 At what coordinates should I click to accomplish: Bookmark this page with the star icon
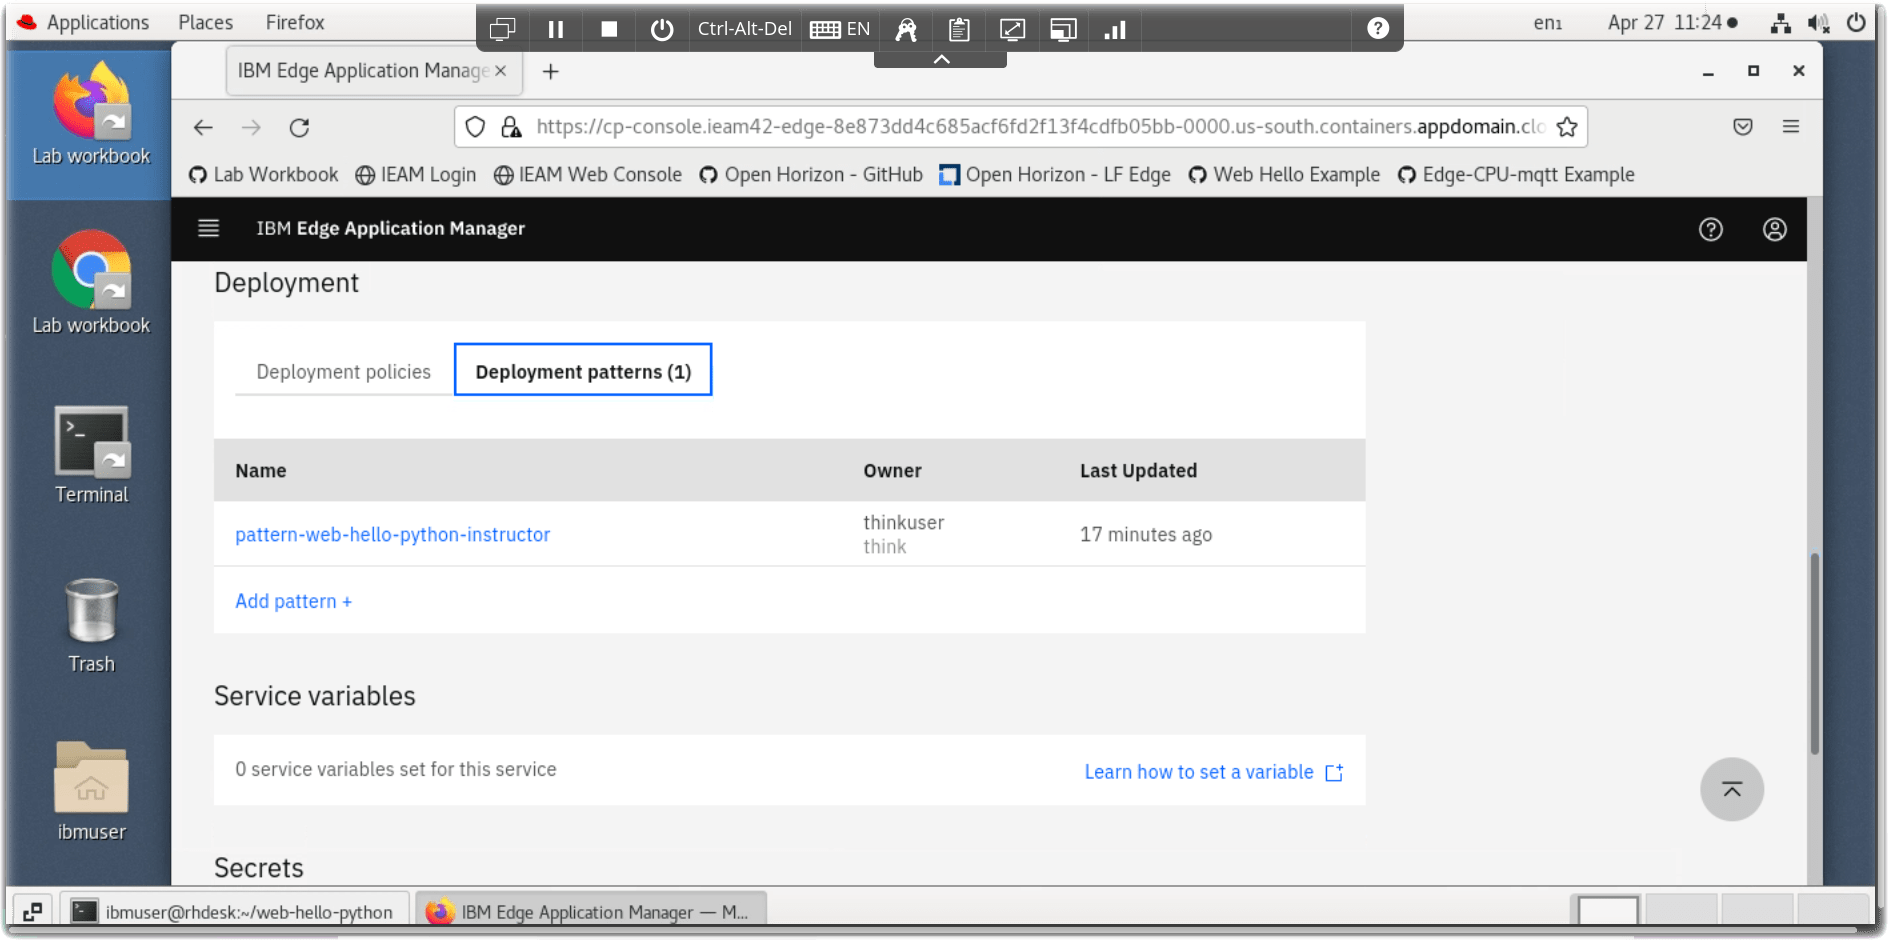coord(1567,127)
